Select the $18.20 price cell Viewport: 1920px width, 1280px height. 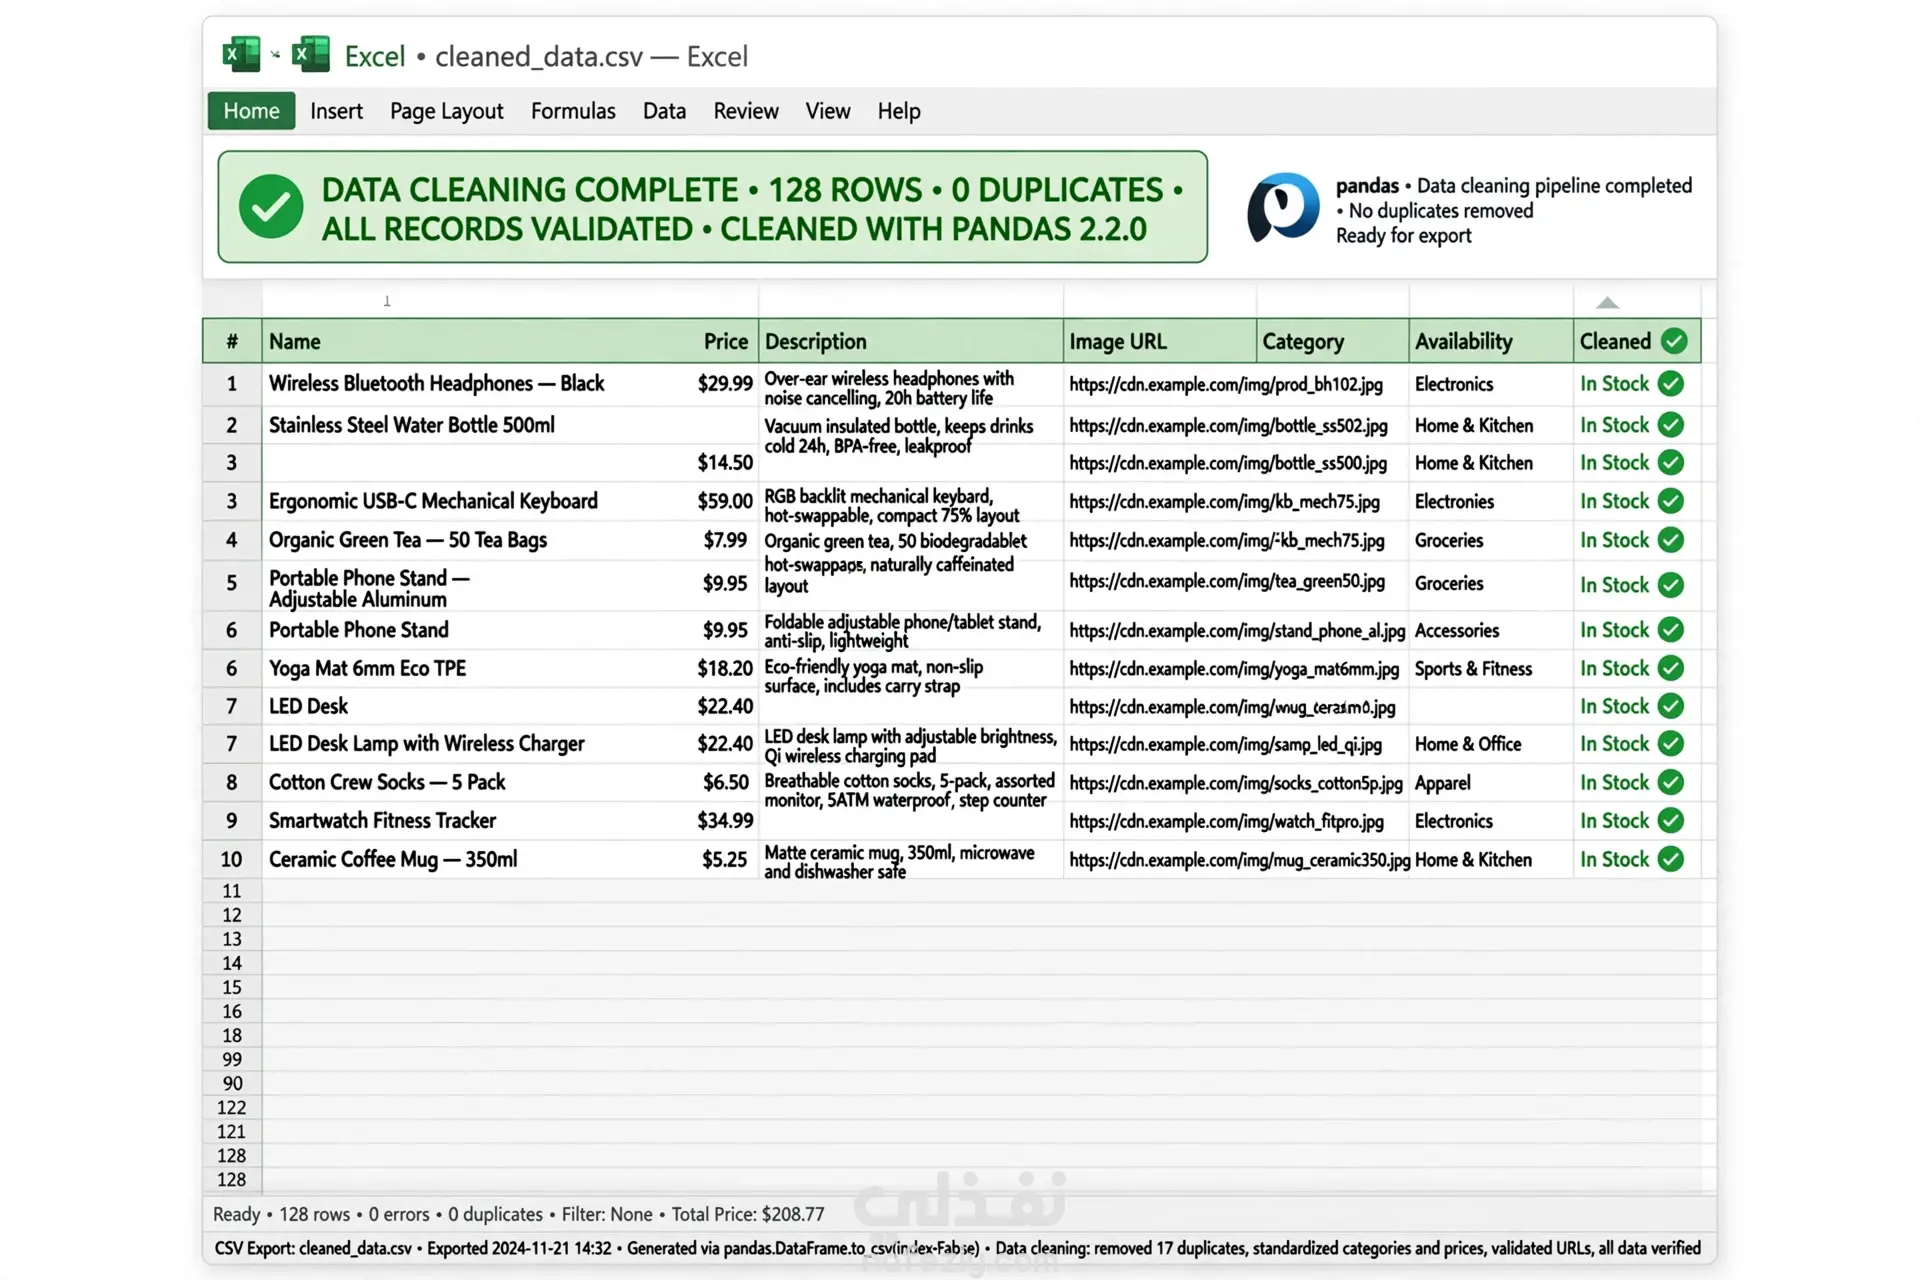pos(725,668)
